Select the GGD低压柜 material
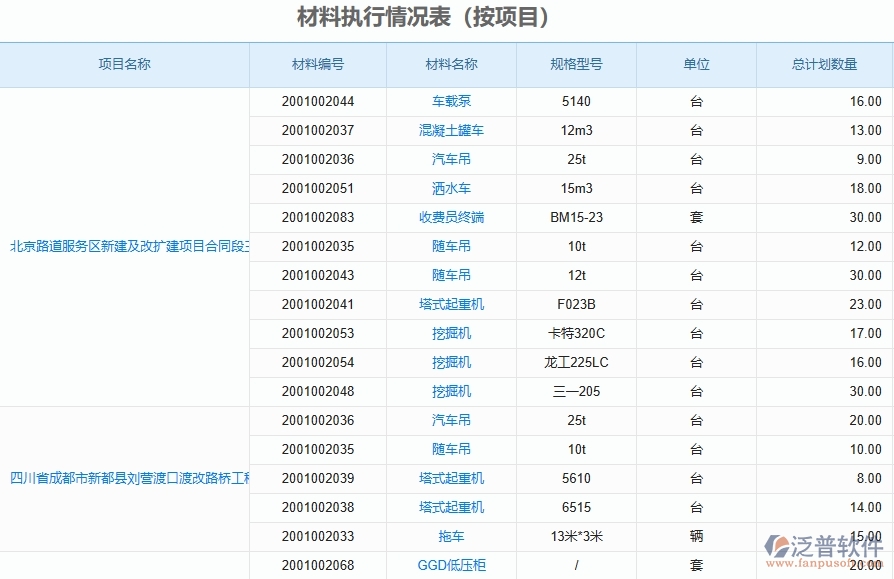Viewport: 894px width, 579px height. tap(449, 564)
